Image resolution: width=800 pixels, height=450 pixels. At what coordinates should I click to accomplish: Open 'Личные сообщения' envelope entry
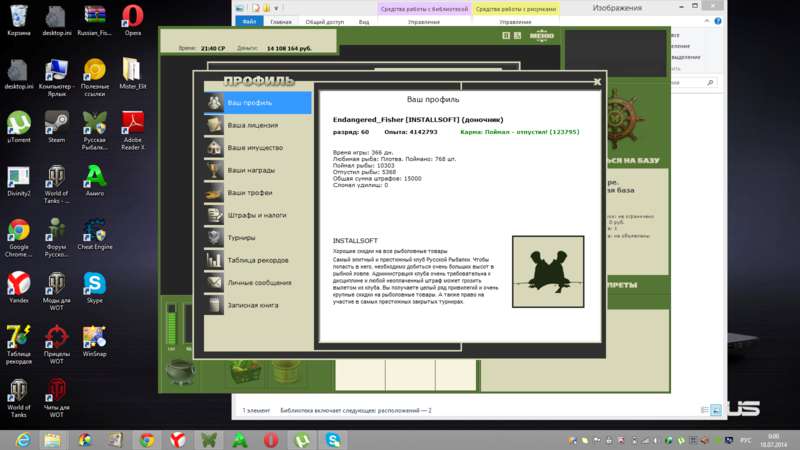[258, 282]
